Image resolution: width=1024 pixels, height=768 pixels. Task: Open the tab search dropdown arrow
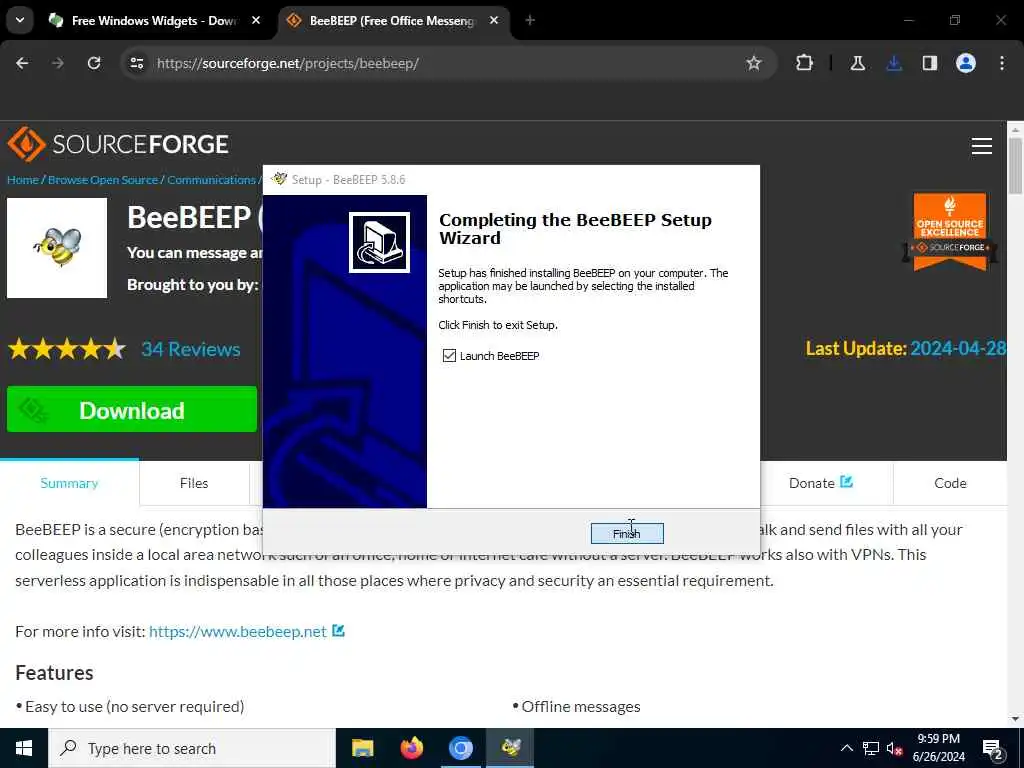[20, 20]
